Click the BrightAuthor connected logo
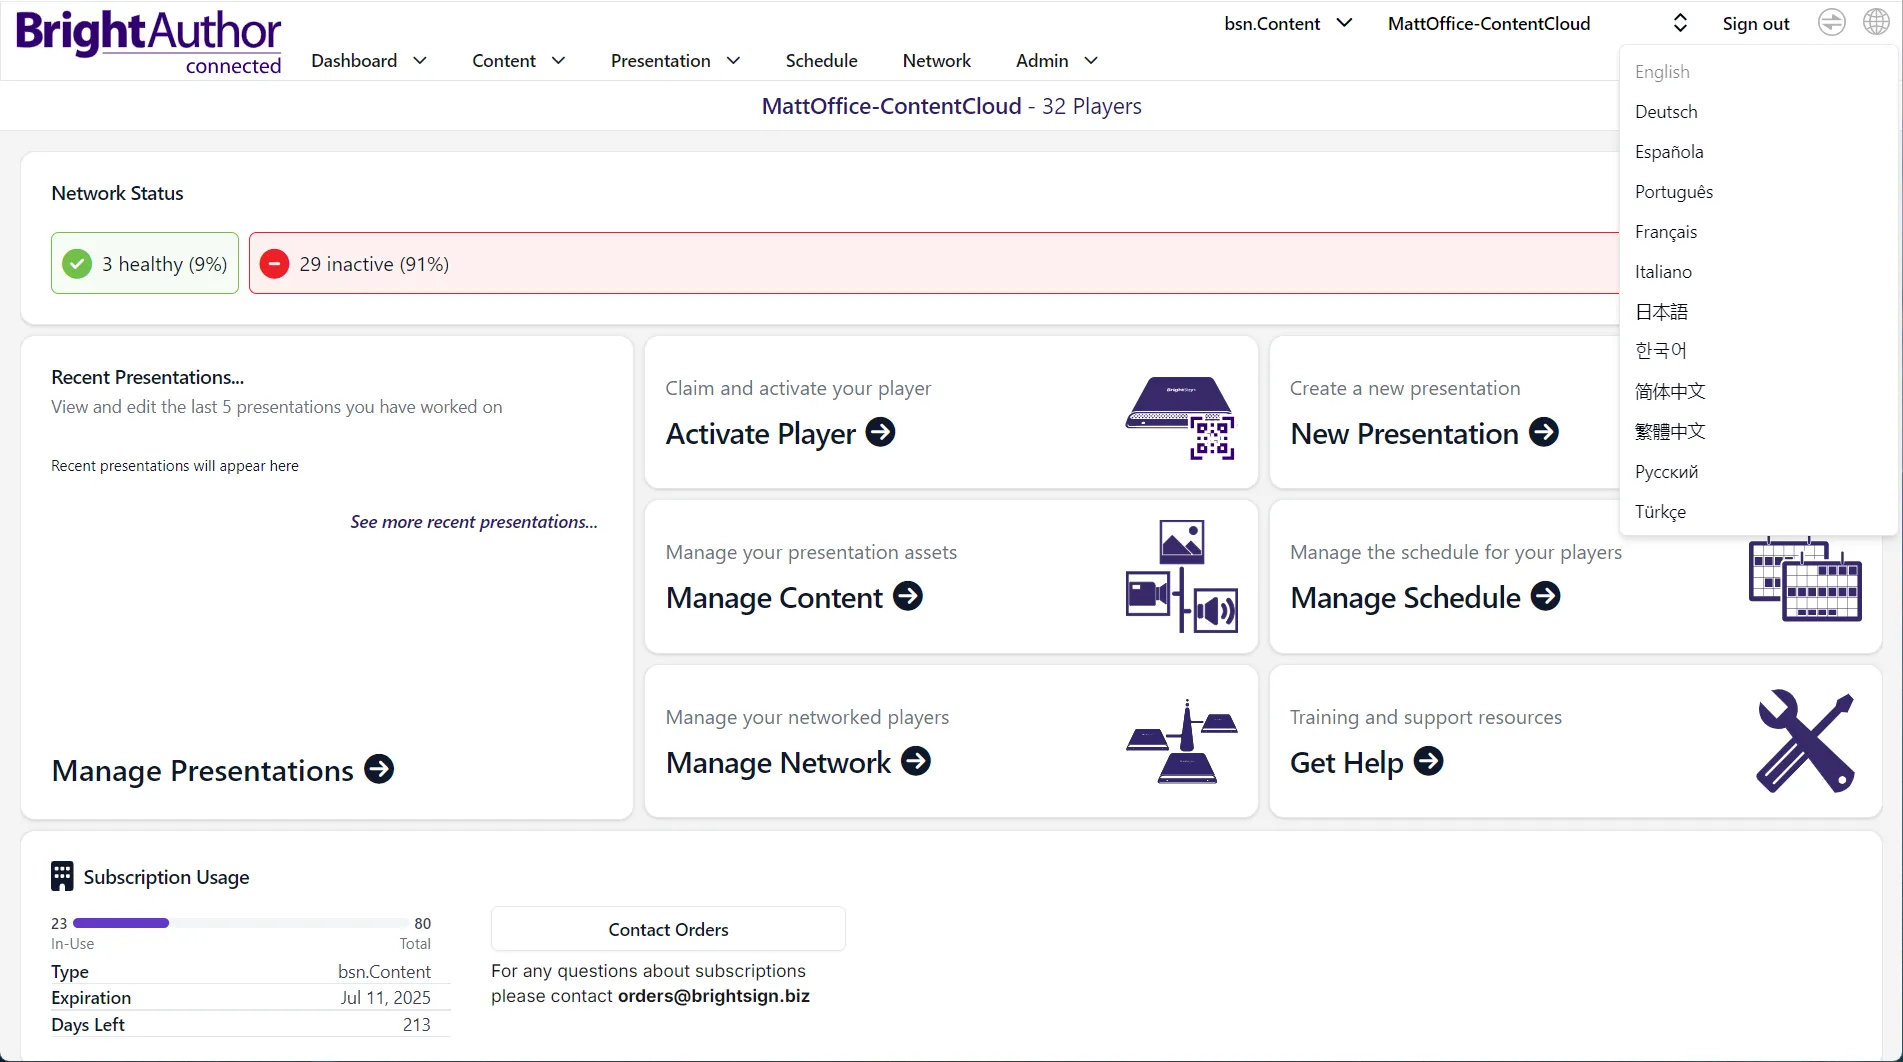1903x1062 pixels. pyautogui.click(x=149, y=43)
